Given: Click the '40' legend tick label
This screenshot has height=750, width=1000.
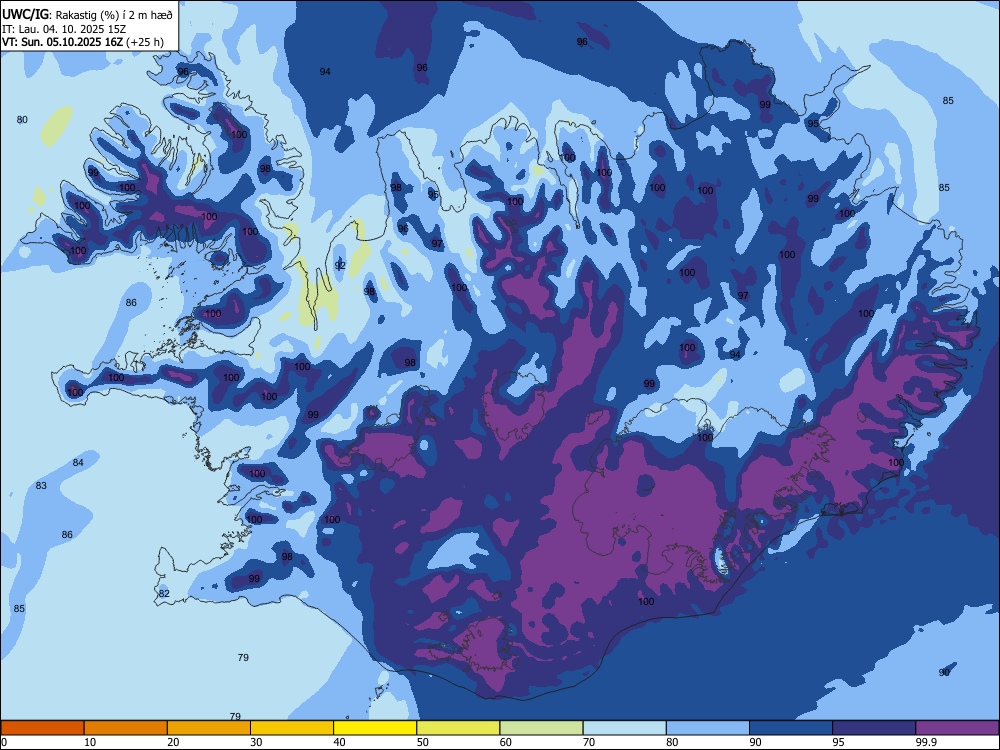Looking at the screenshot, I should click(x=339, y=742).
